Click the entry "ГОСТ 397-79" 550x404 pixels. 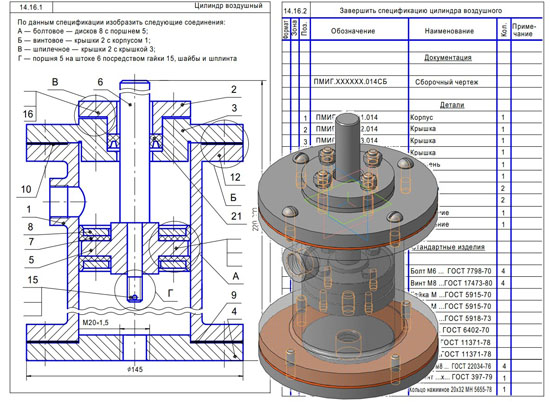coord(472,377)
